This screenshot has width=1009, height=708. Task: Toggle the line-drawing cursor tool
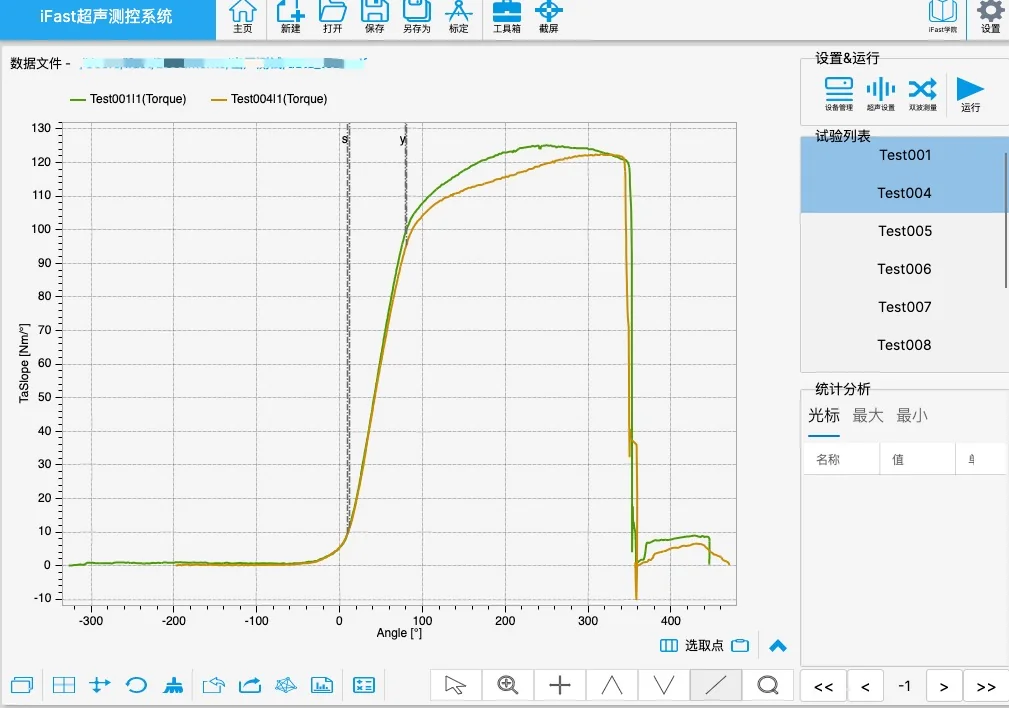tap(716, 685)
